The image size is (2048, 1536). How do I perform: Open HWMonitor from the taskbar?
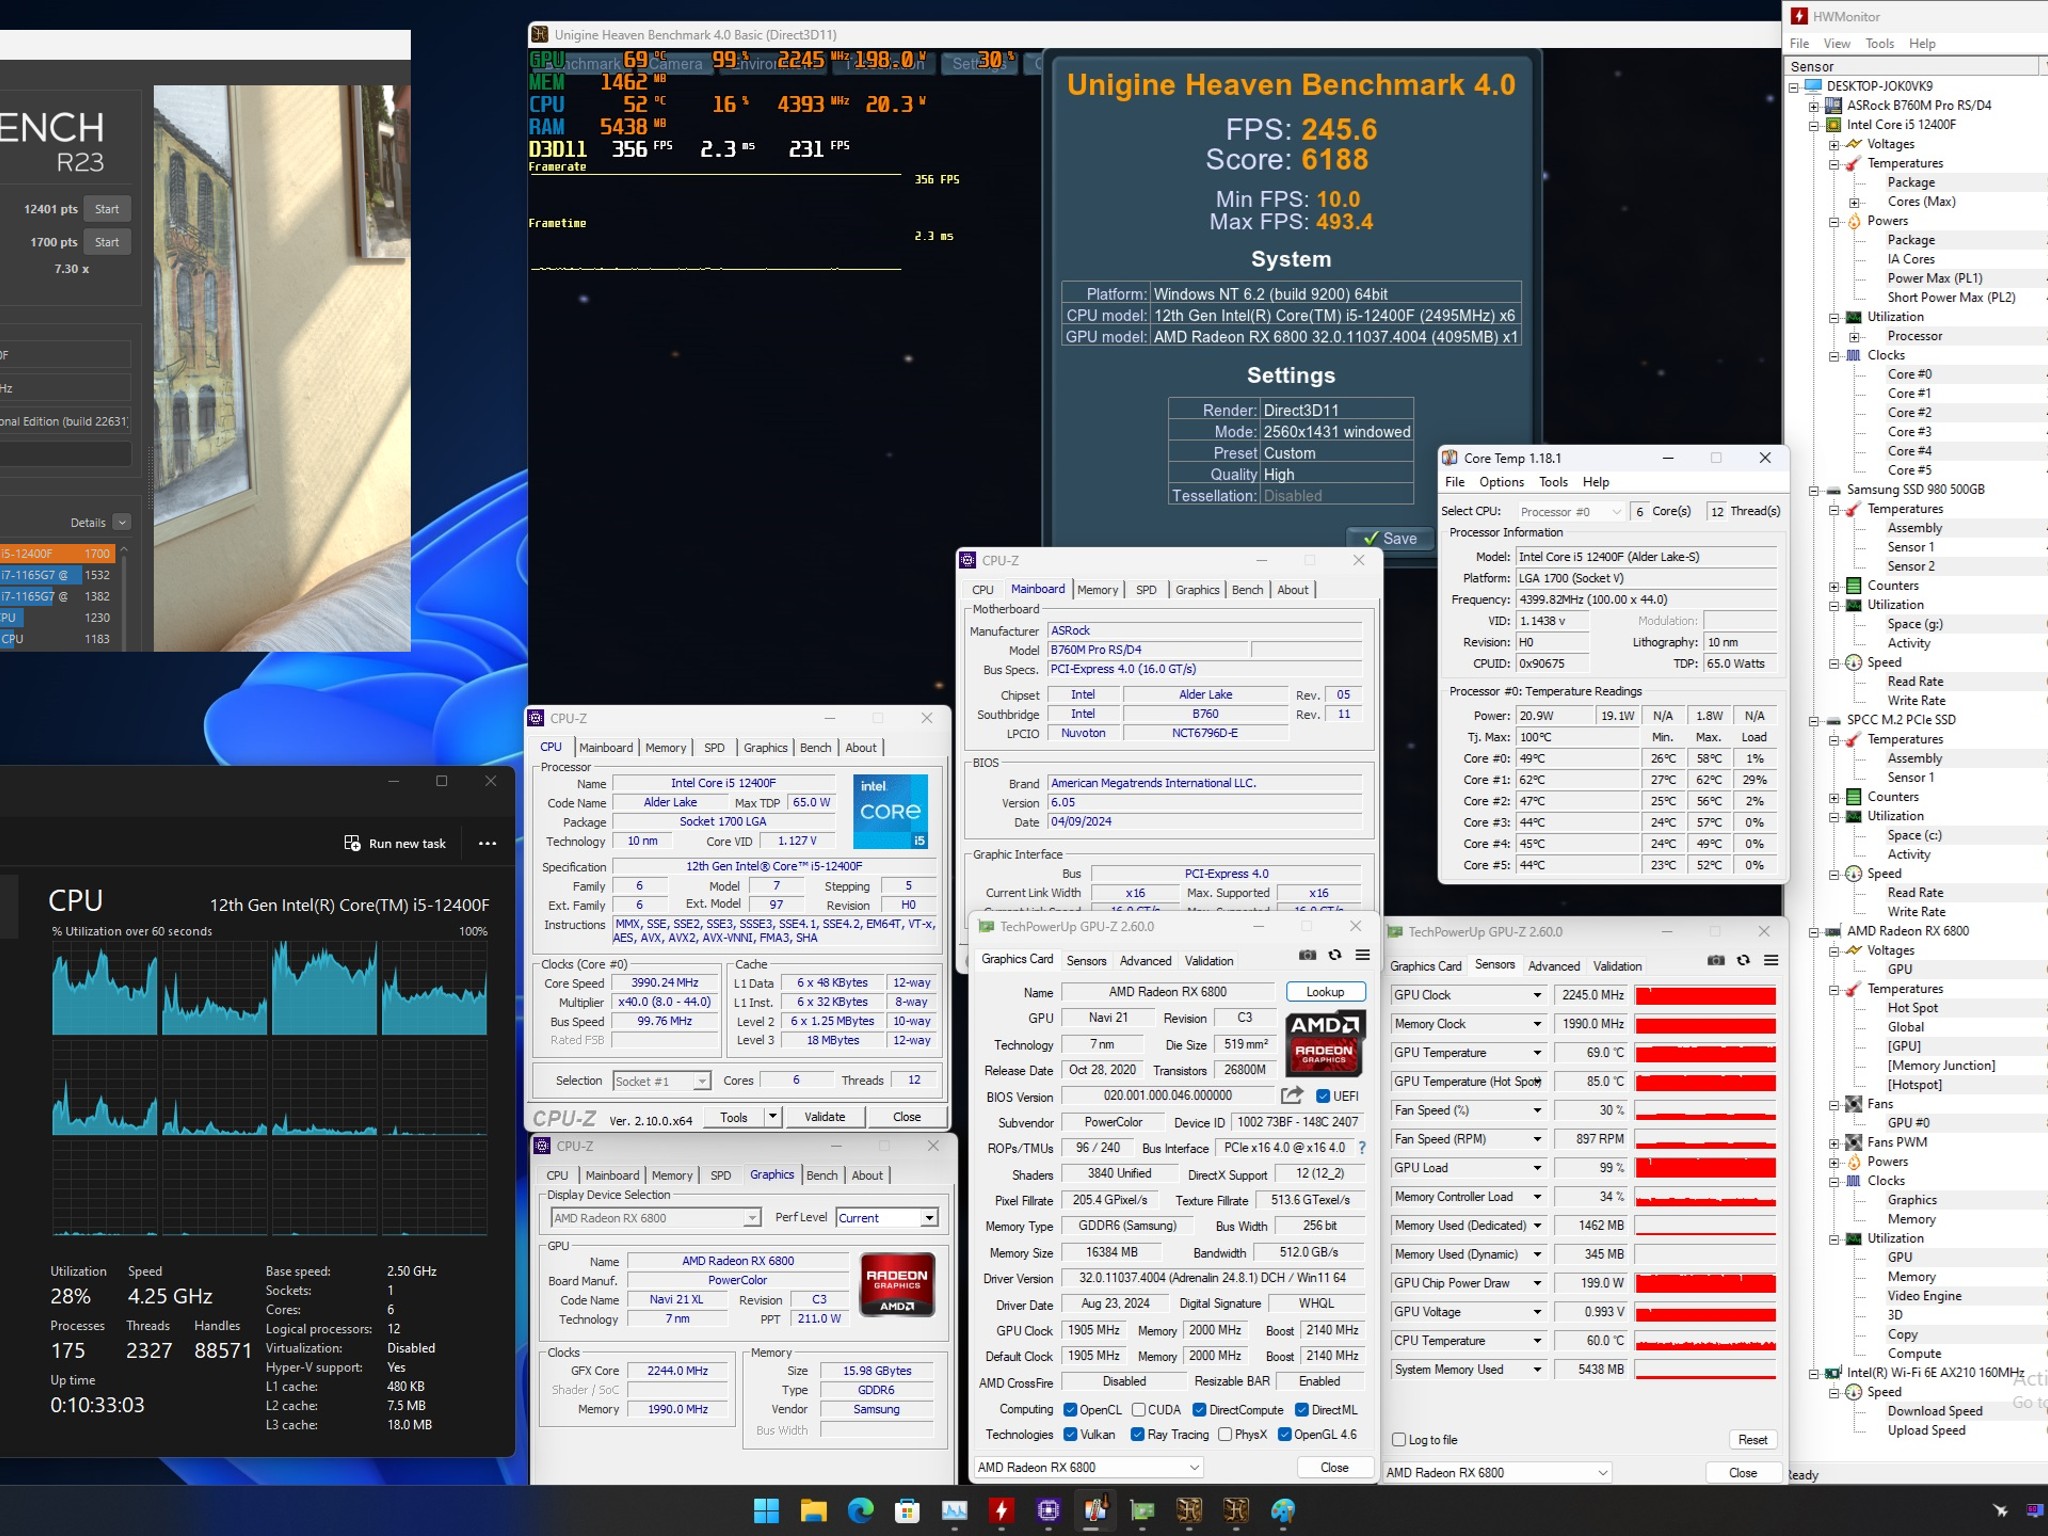coord(1002,1510)
